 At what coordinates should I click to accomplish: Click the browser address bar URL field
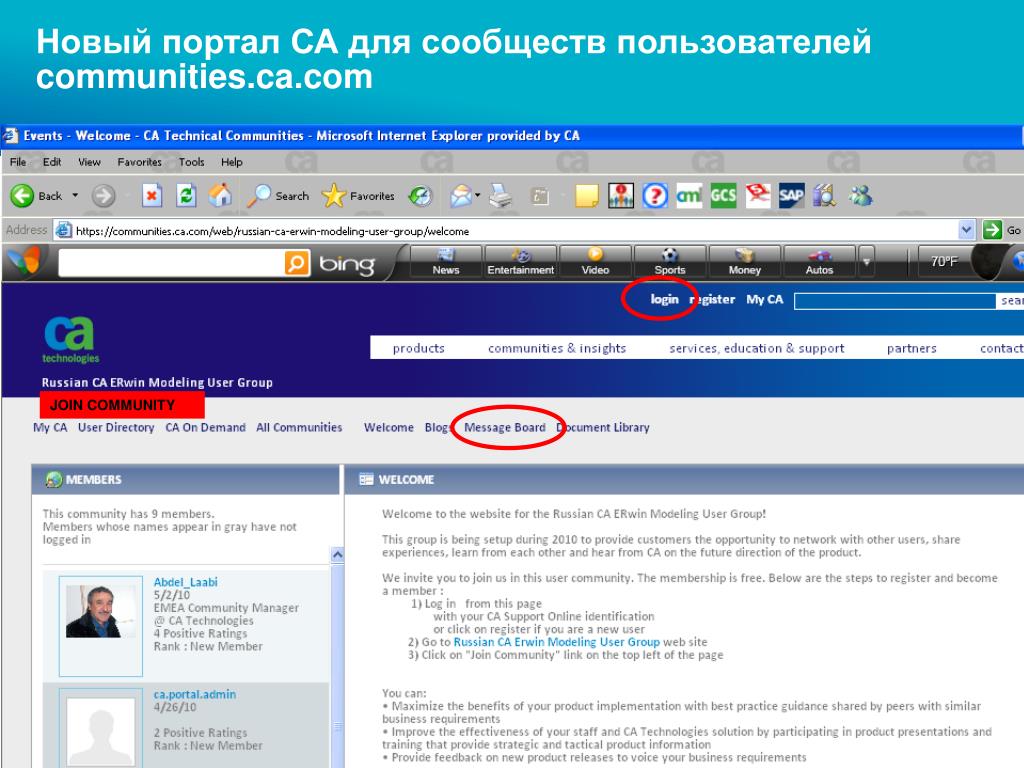[x=506, y=231]
